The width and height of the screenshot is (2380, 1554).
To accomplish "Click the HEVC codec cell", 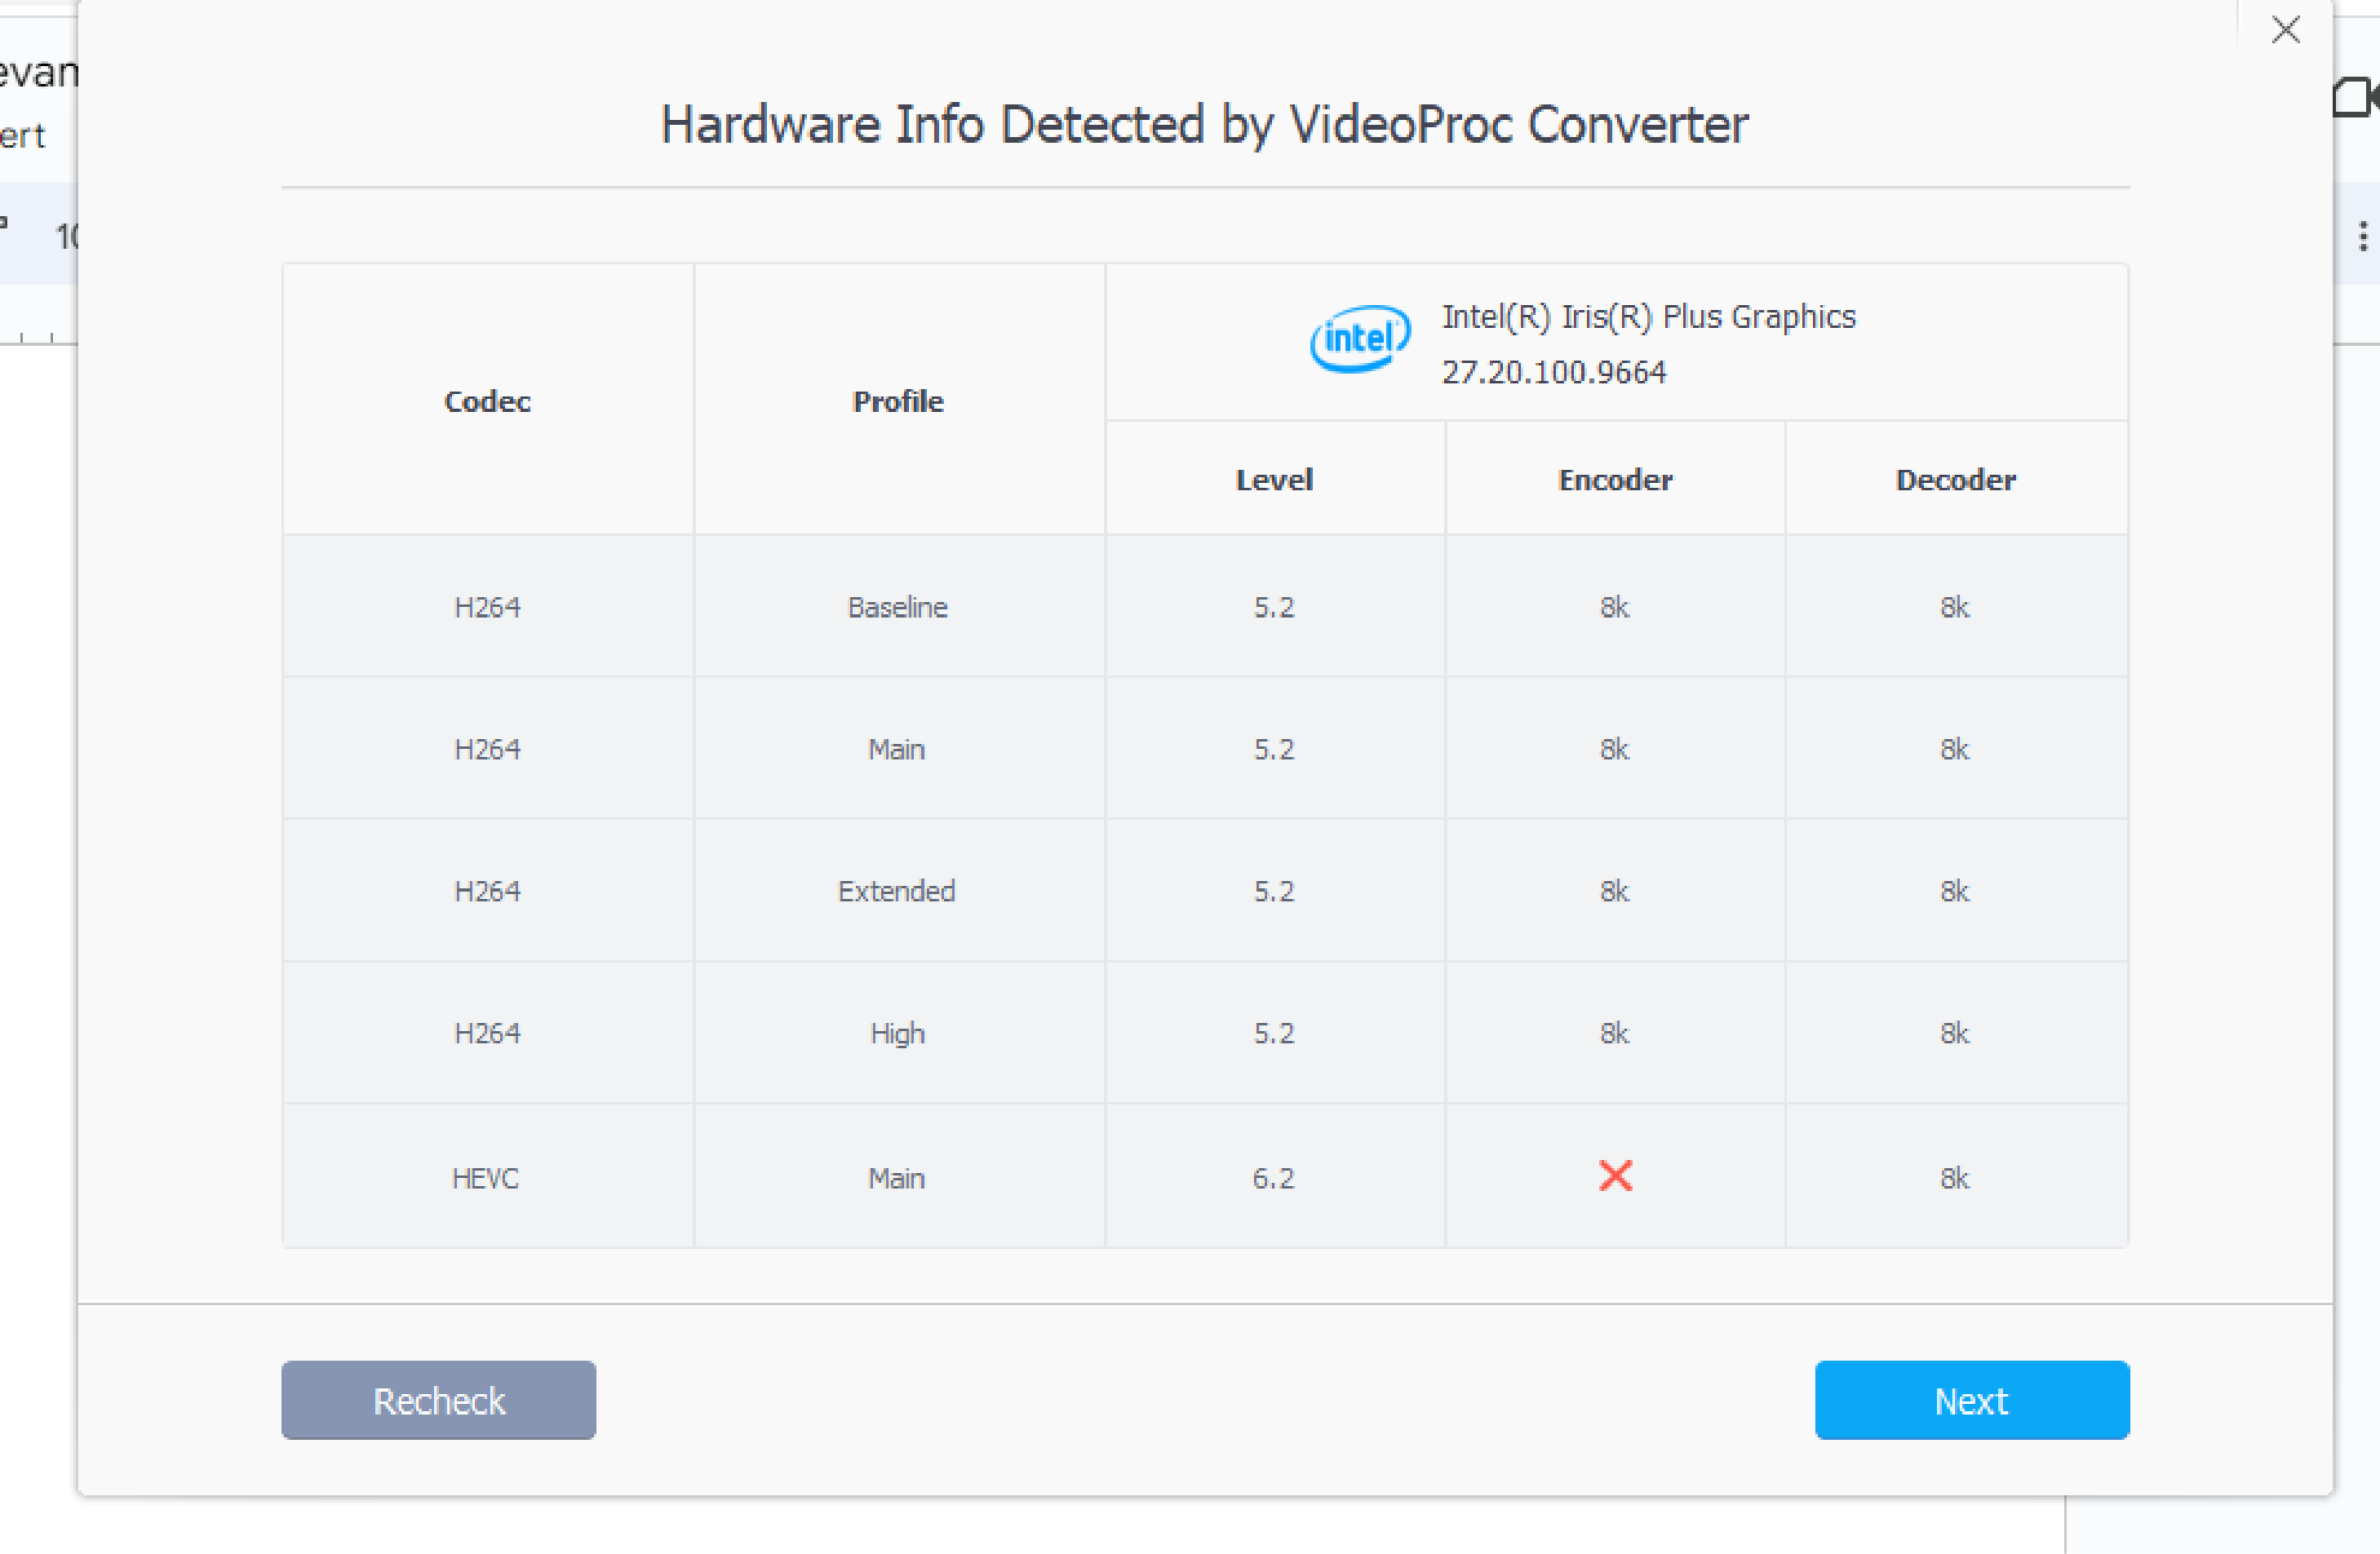I will (486, 1178).
